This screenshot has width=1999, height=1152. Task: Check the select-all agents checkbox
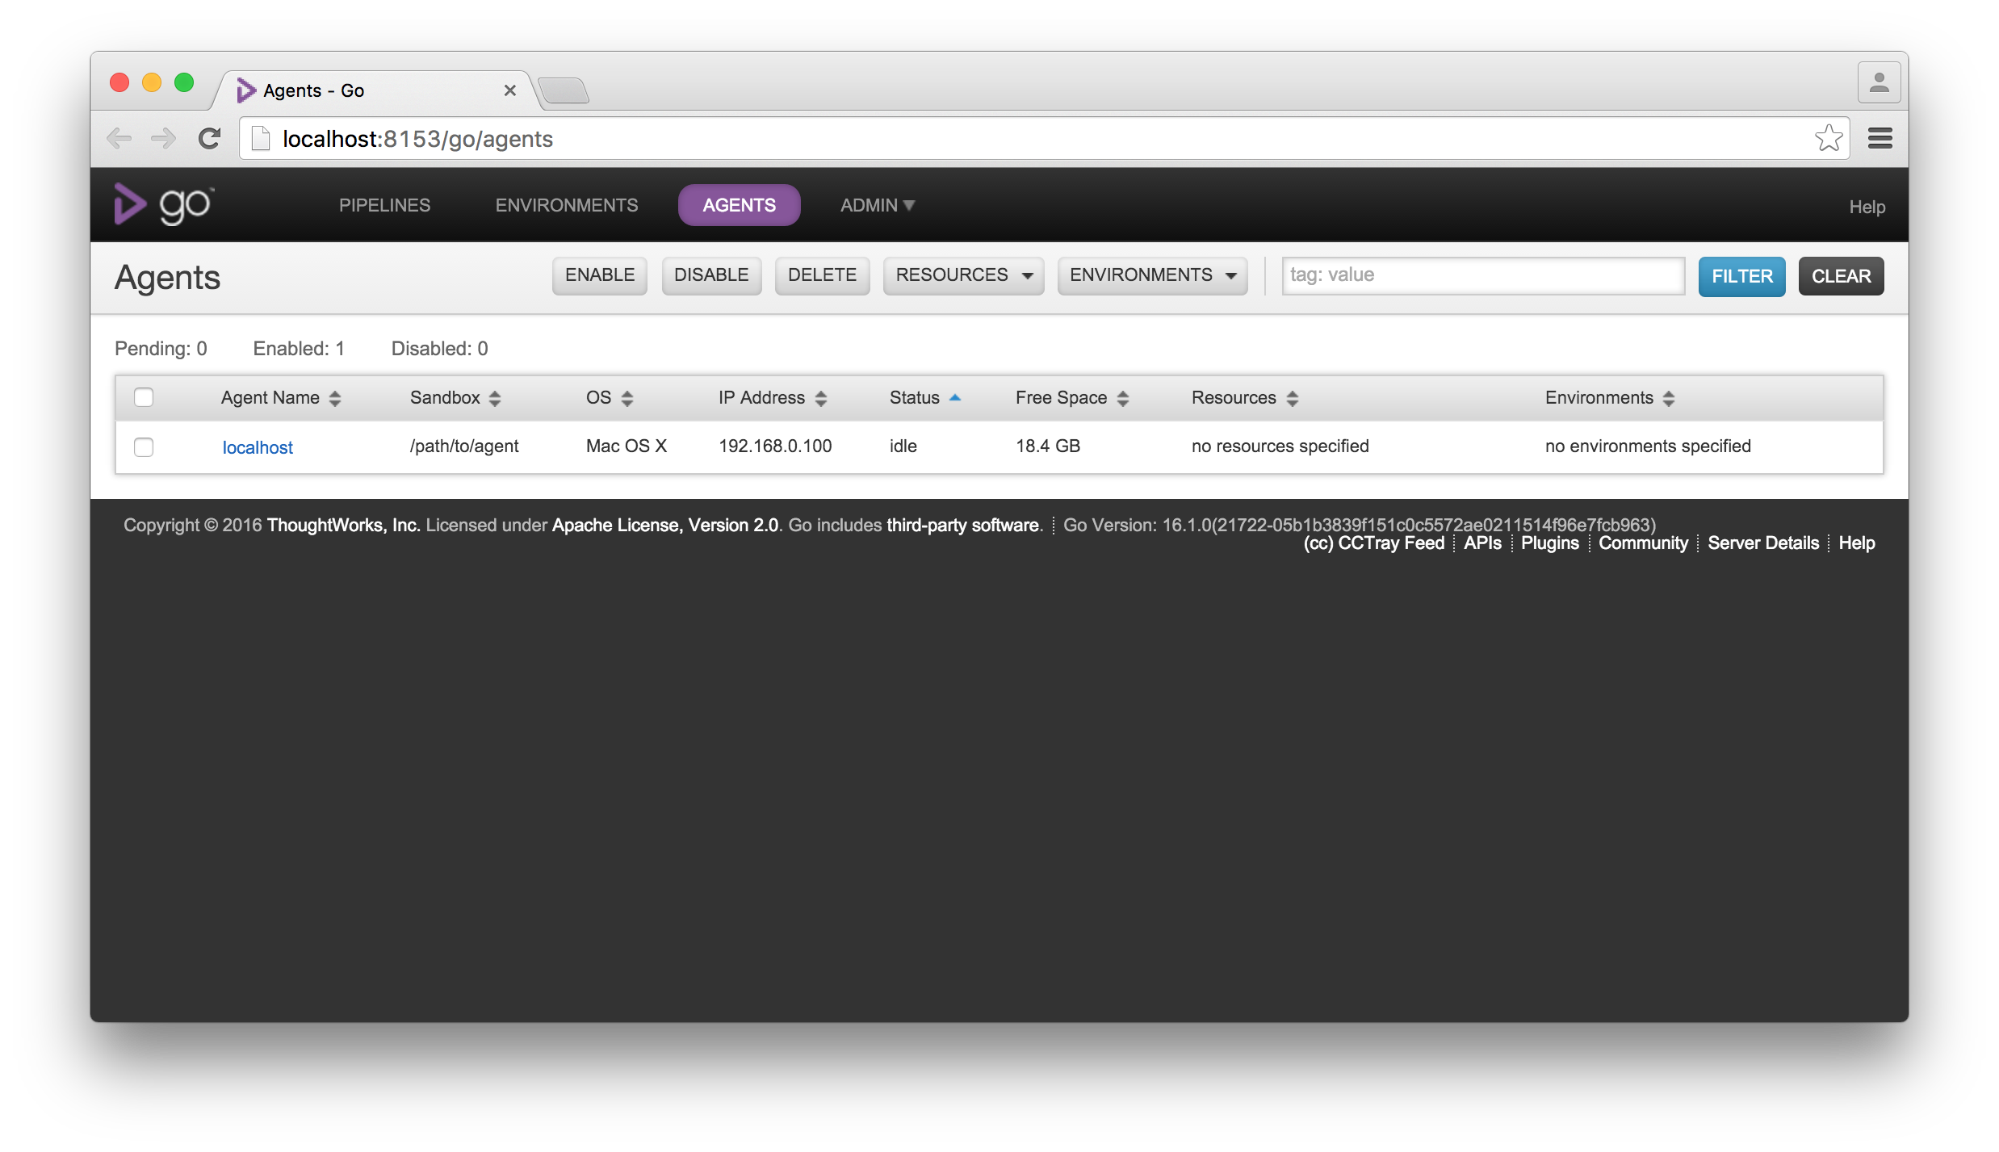click(x=143, y=397)
